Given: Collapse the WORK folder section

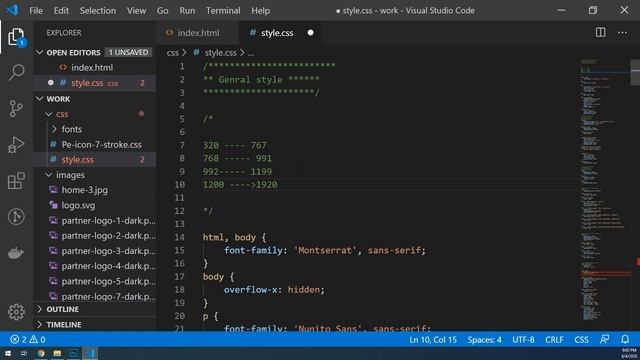Looking at the screenshot, I should [x=58, y=99].
